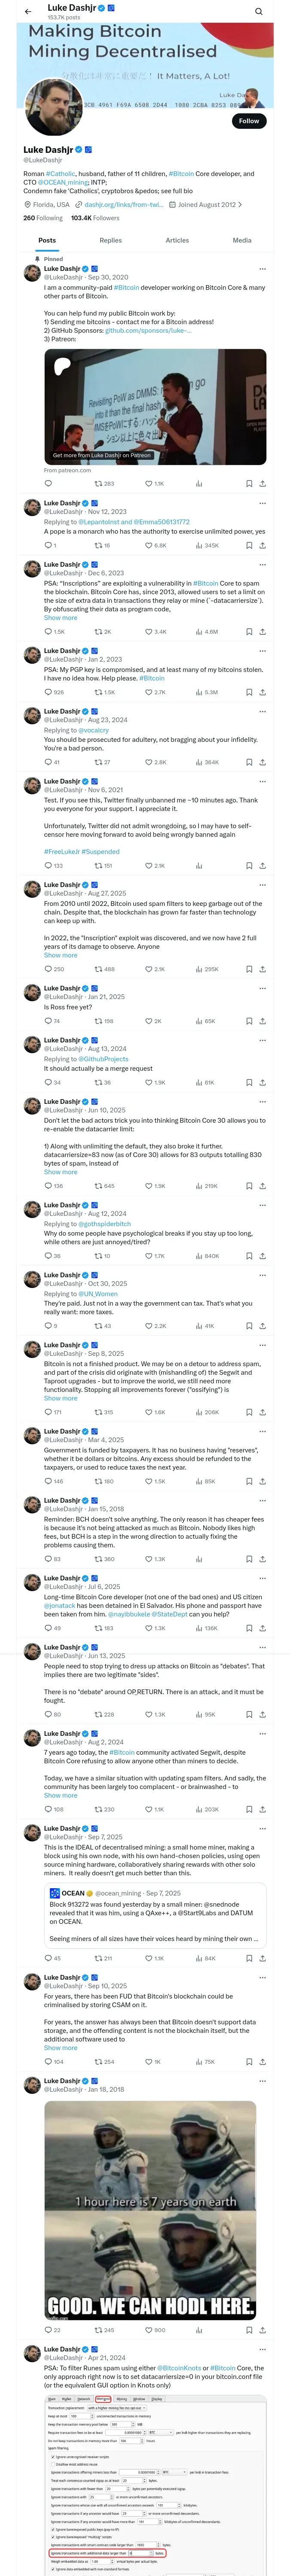Bookmark the Dec 6, 2023 Inscriptions post
Screen dimensions: 290x2576
click(249, 632)
